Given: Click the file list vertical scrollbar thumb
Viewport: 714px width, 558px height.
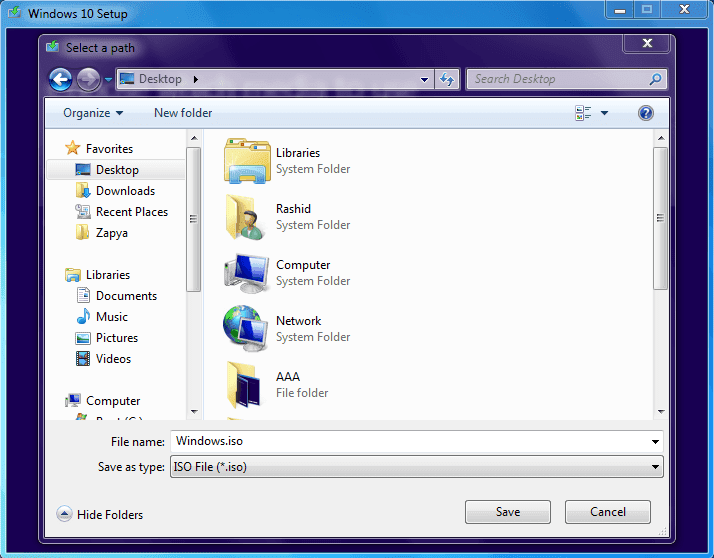Looking at the screenshot, I should click(x=661, y=218).
